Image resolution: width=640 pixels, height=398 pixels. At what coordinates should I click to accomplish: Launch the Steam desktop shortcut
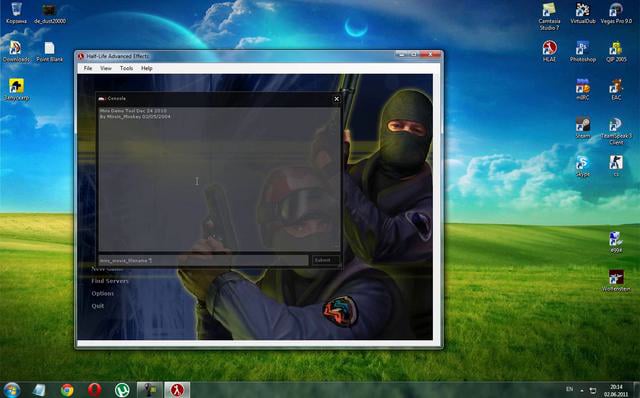coord(582,128)
